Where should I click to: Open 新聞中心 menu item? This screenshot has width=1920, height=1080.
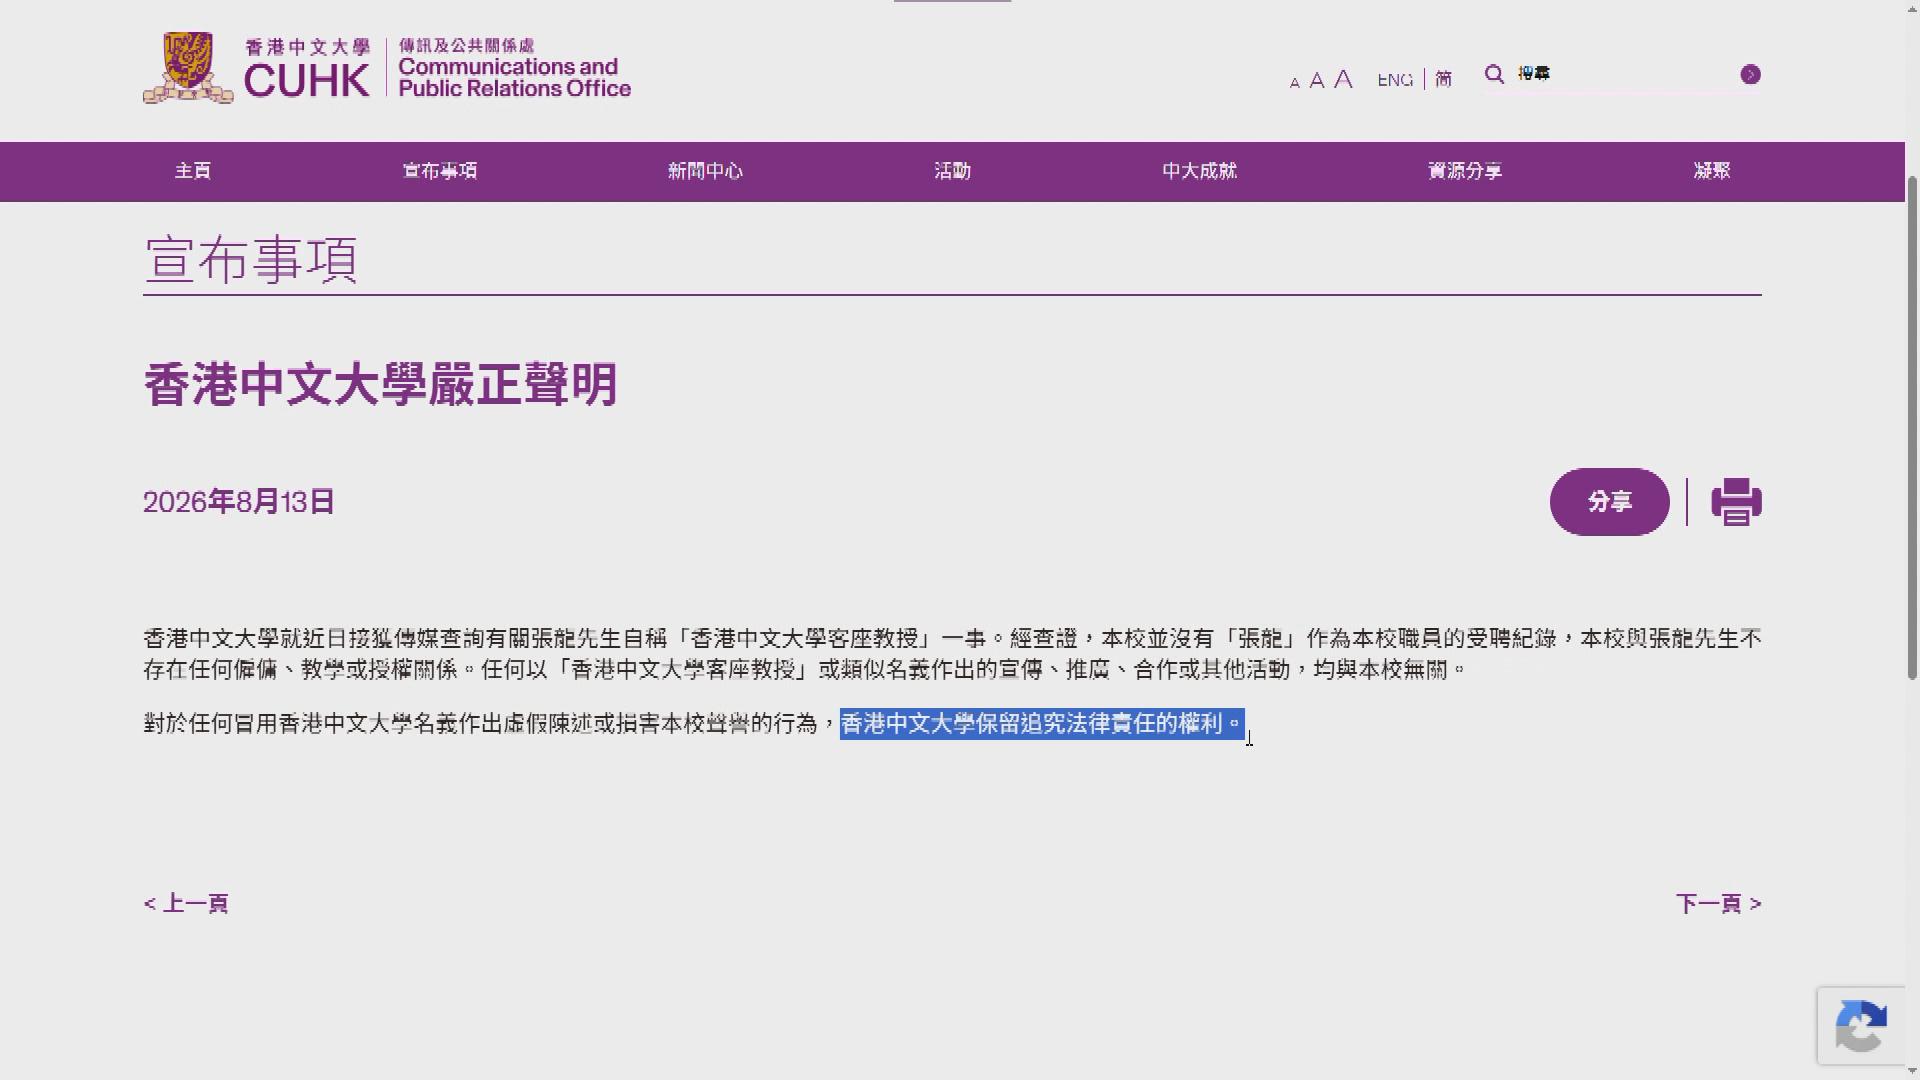(x=706, y=171)
